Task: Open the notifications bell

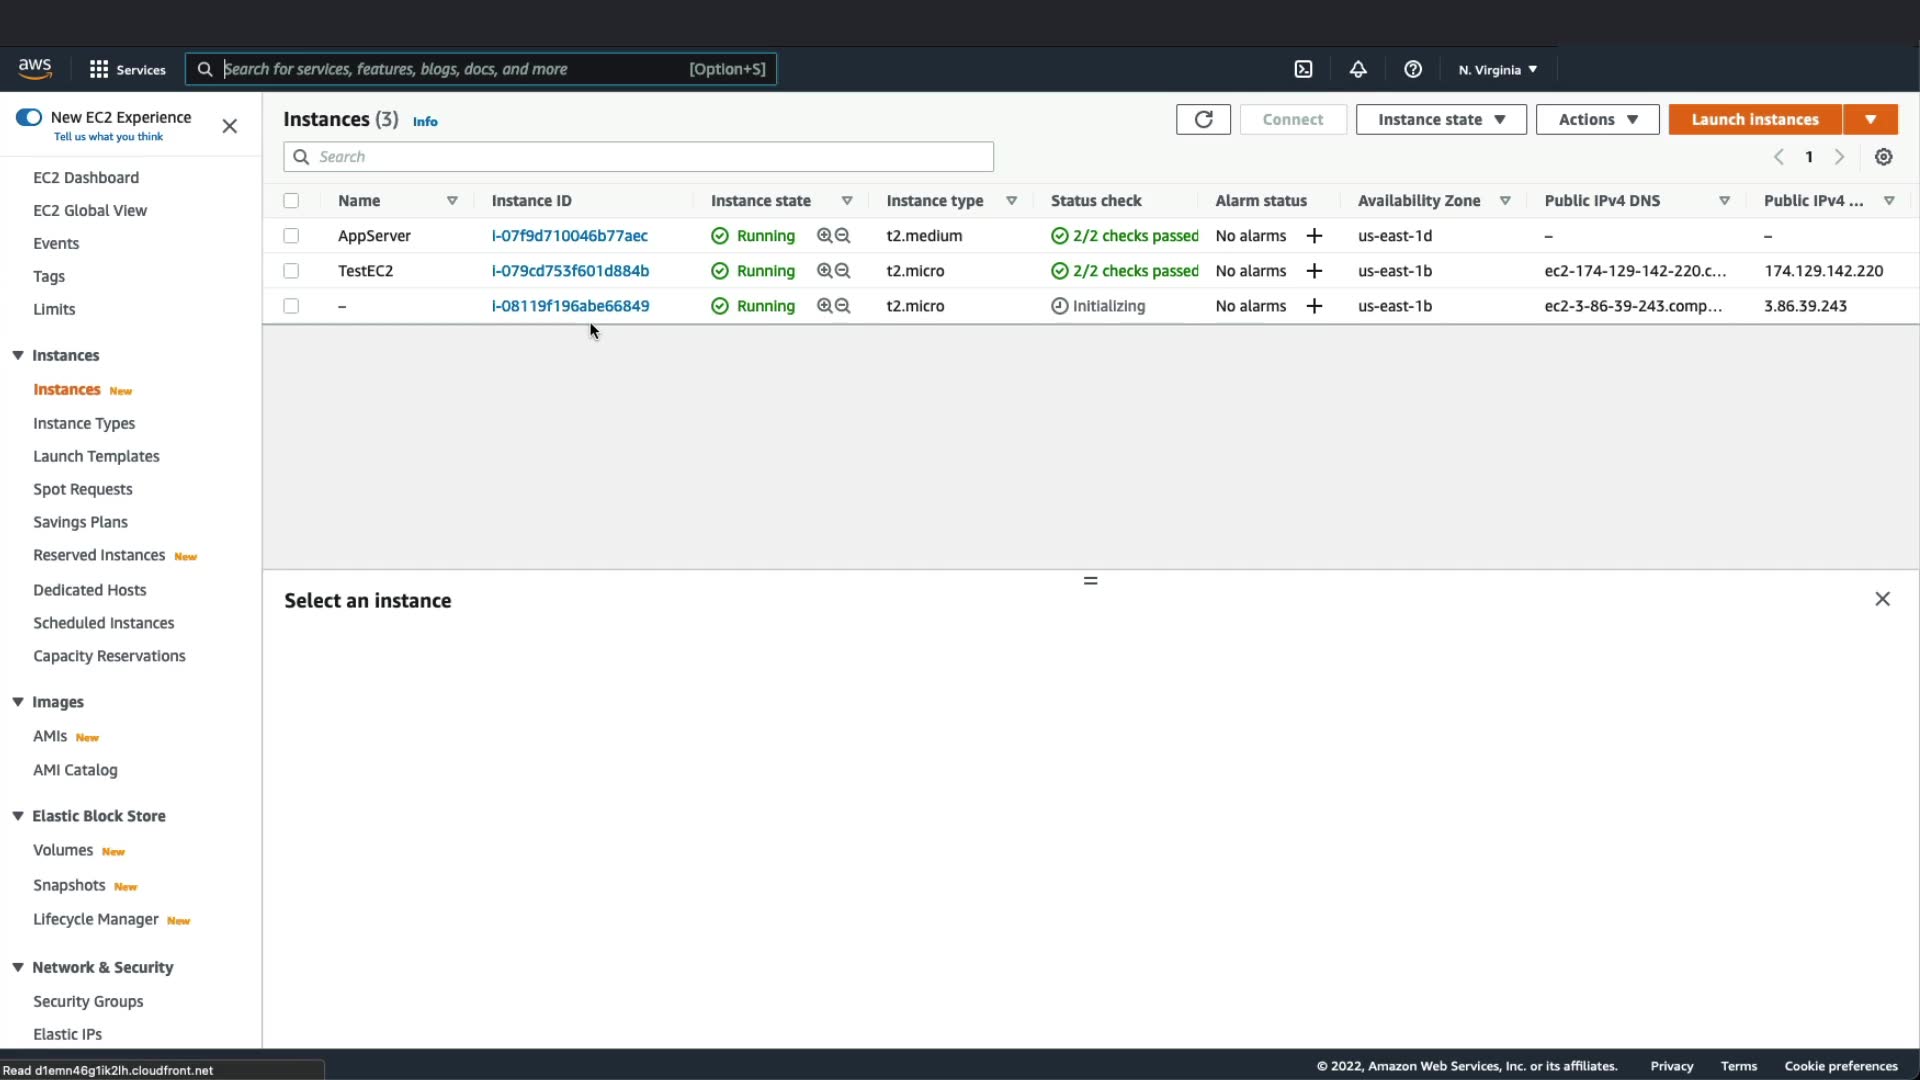Action: 1357,69
